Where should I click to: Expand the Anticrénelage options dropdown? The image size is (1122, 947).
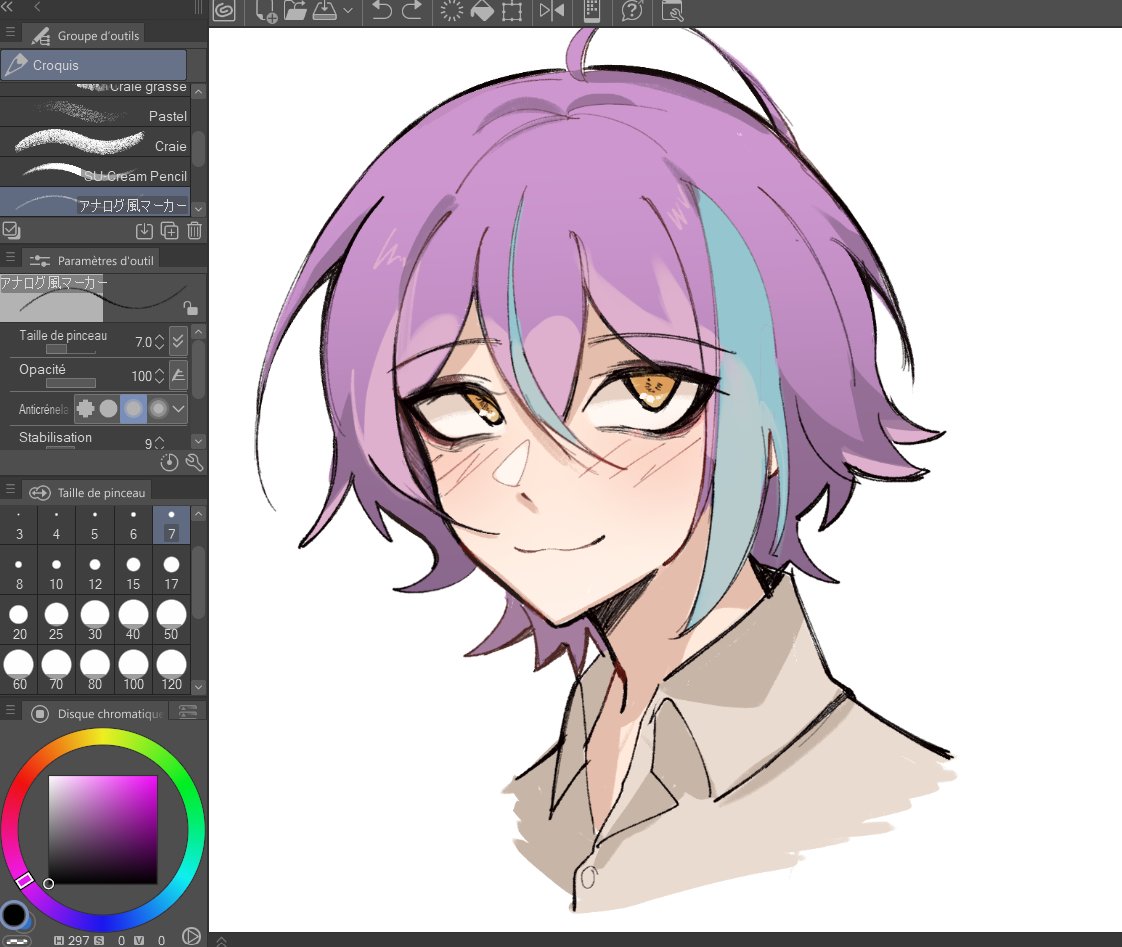pos(179,409)
